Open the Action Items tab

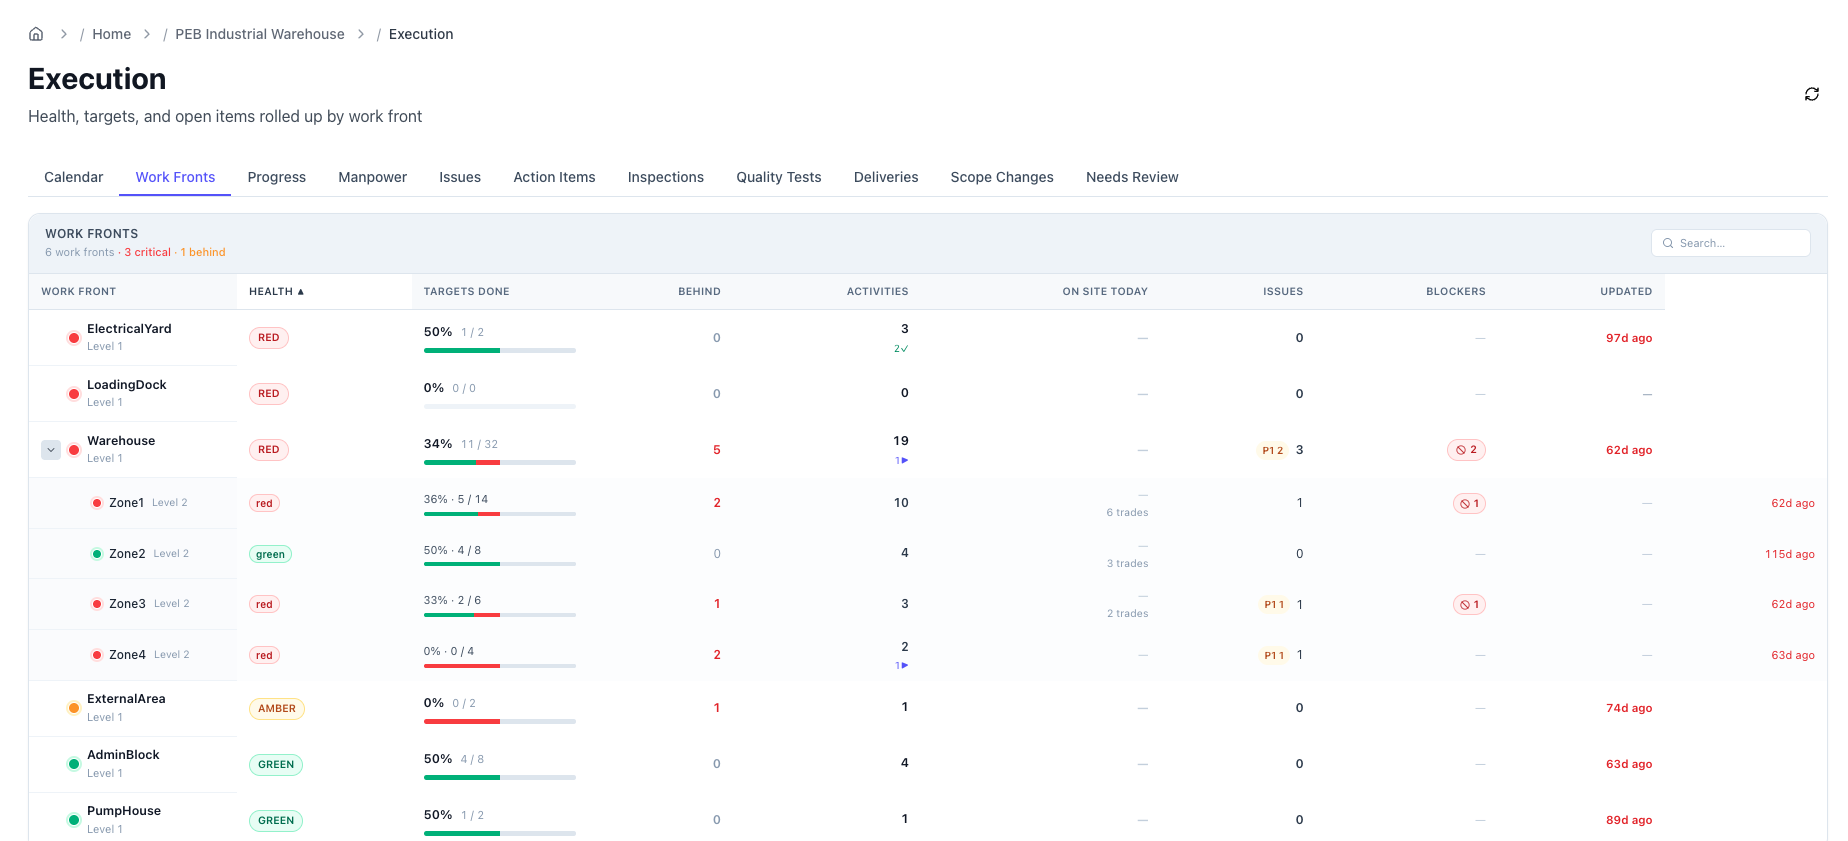tap(554, 177)
